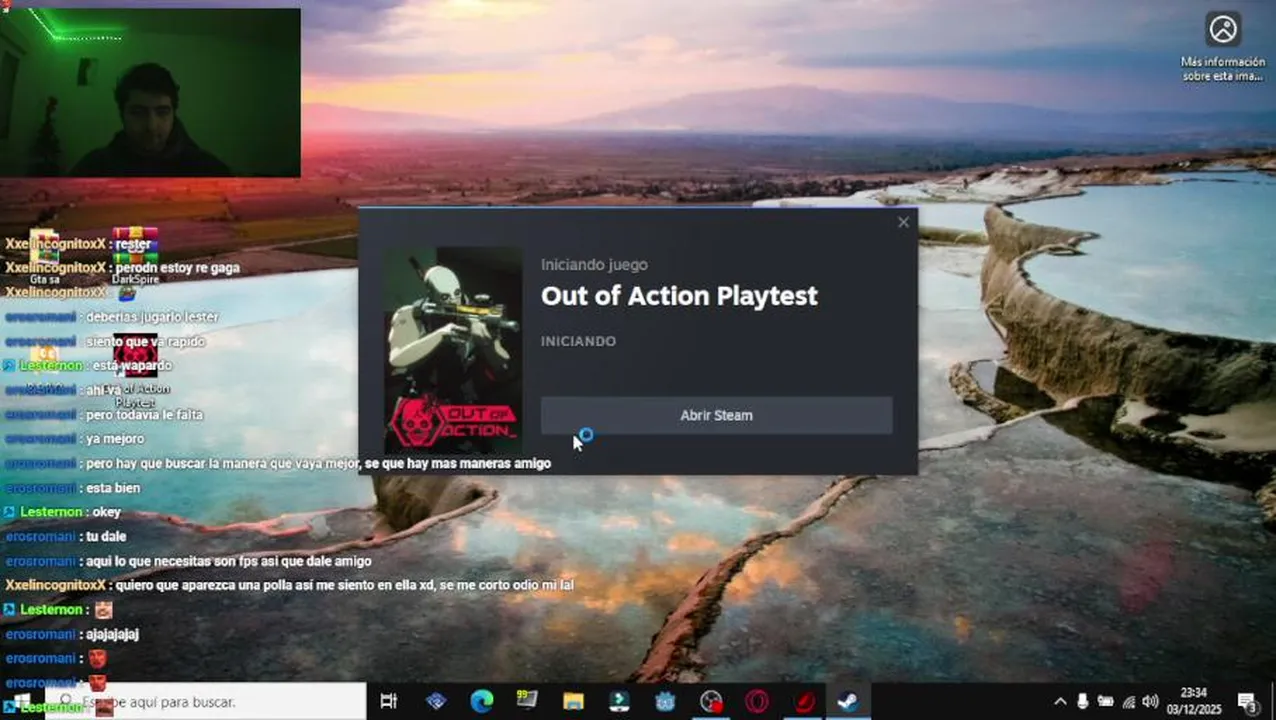Open the red swirl app on taskbar
Image resolution: width=1276 pixels, height=720 pixels.
(x=805, y=702)
